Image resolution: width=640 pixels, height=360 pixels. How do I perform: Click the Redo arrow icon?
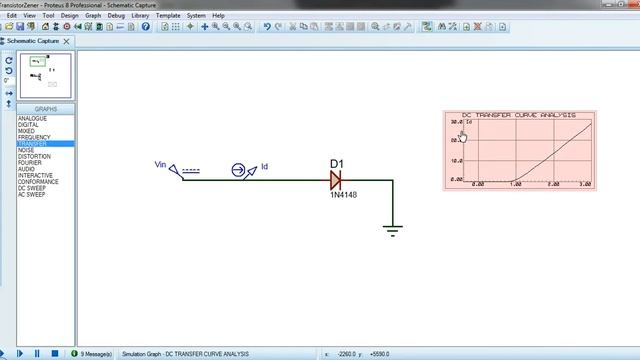(278, 27)
